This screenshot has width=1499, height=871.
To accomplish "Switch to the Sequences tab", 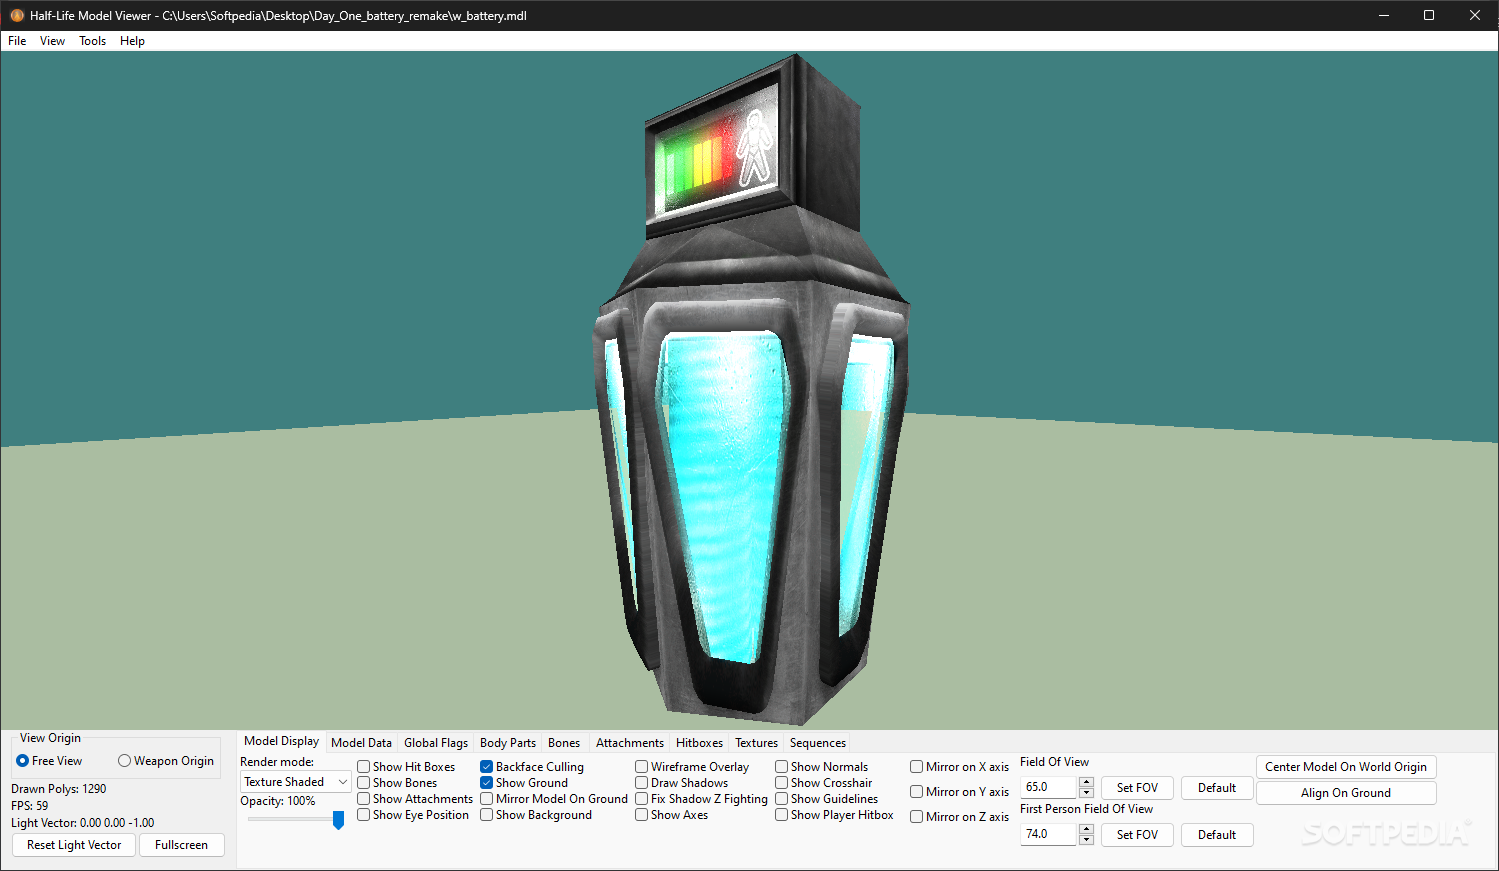I will 818,742.
